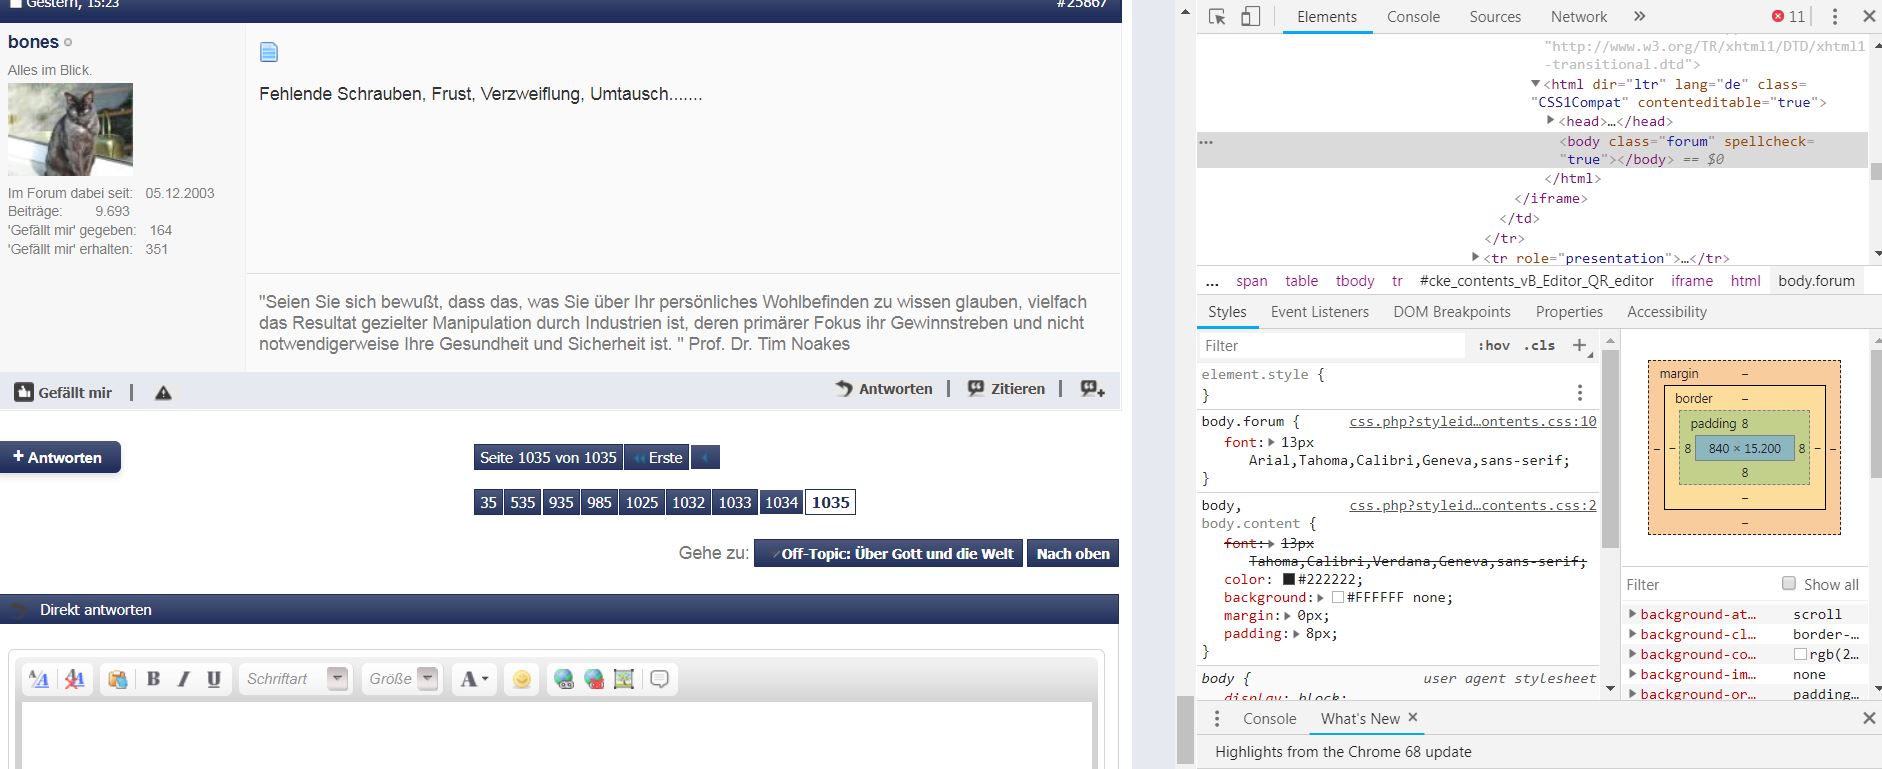Toggle the device toolbar icon in DevTools
This screenshot has width=1882, height=769.
[1250, 17]
